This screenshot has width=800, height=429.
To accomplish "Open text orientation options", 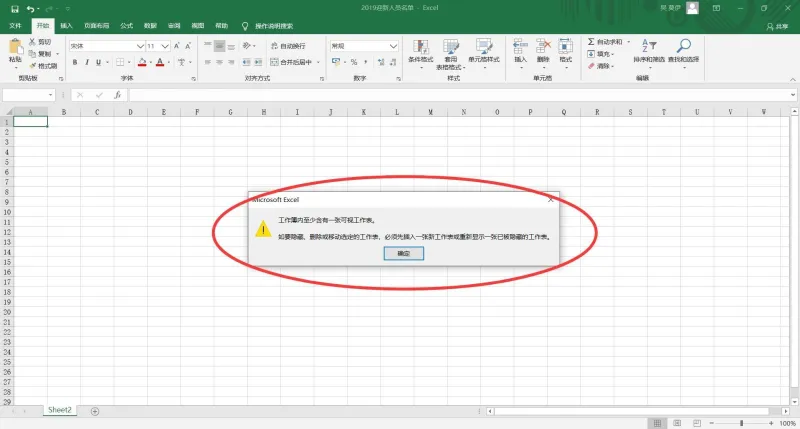I will [x=247, y=46].
